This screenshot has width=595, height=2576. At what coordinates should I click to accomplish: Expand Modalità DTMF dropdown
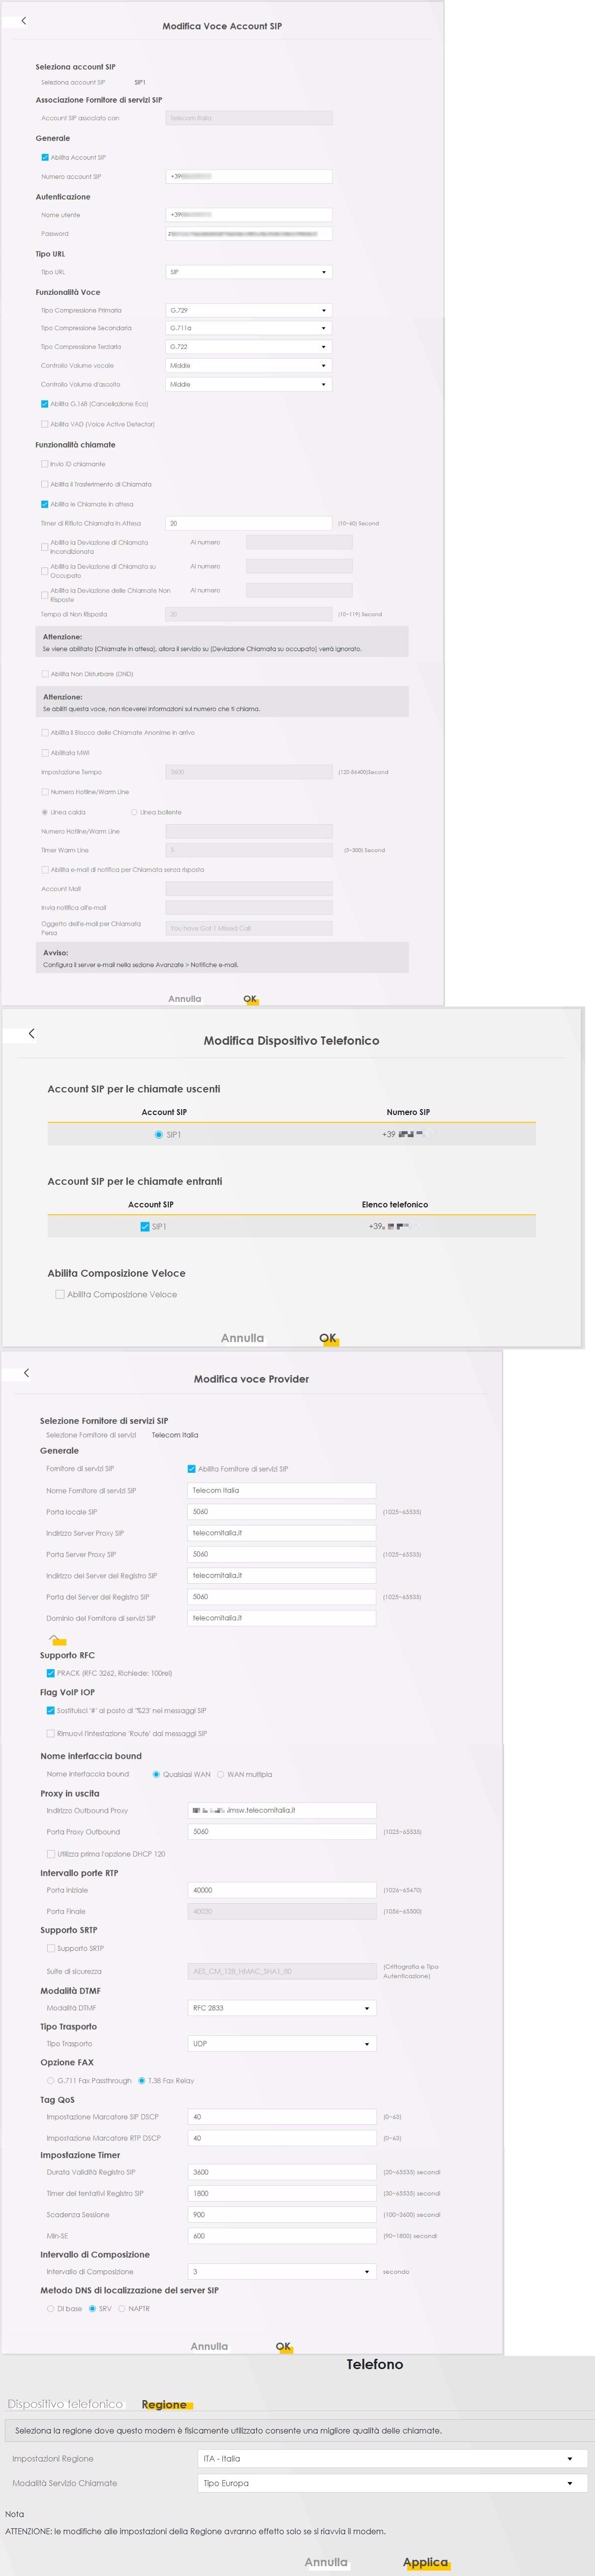282,2007
